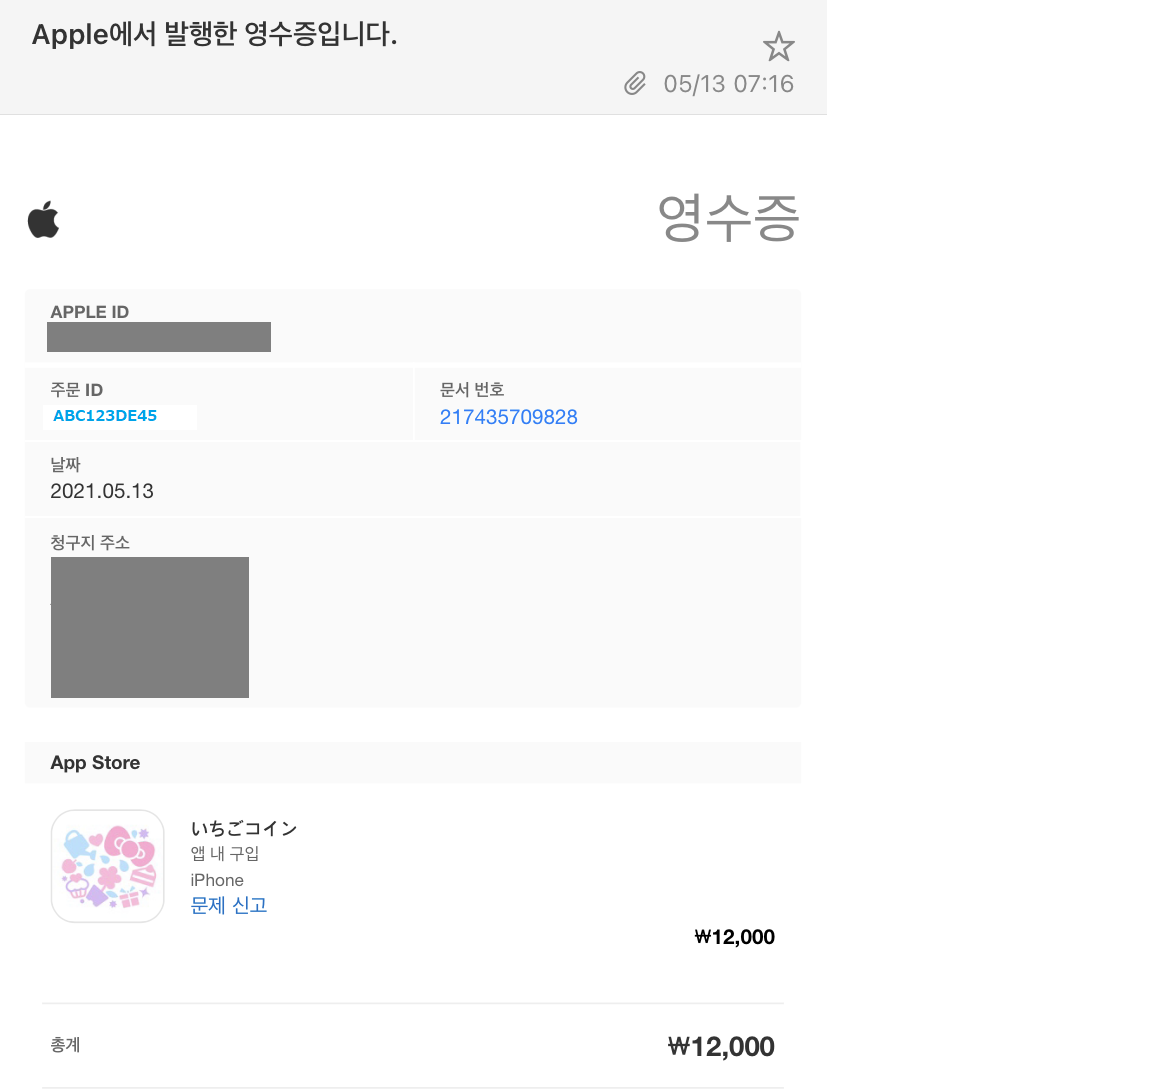Click the iPhone device label
Image resolution: width=1152 pixels, height=1092 pixels.
pos(217,880)
